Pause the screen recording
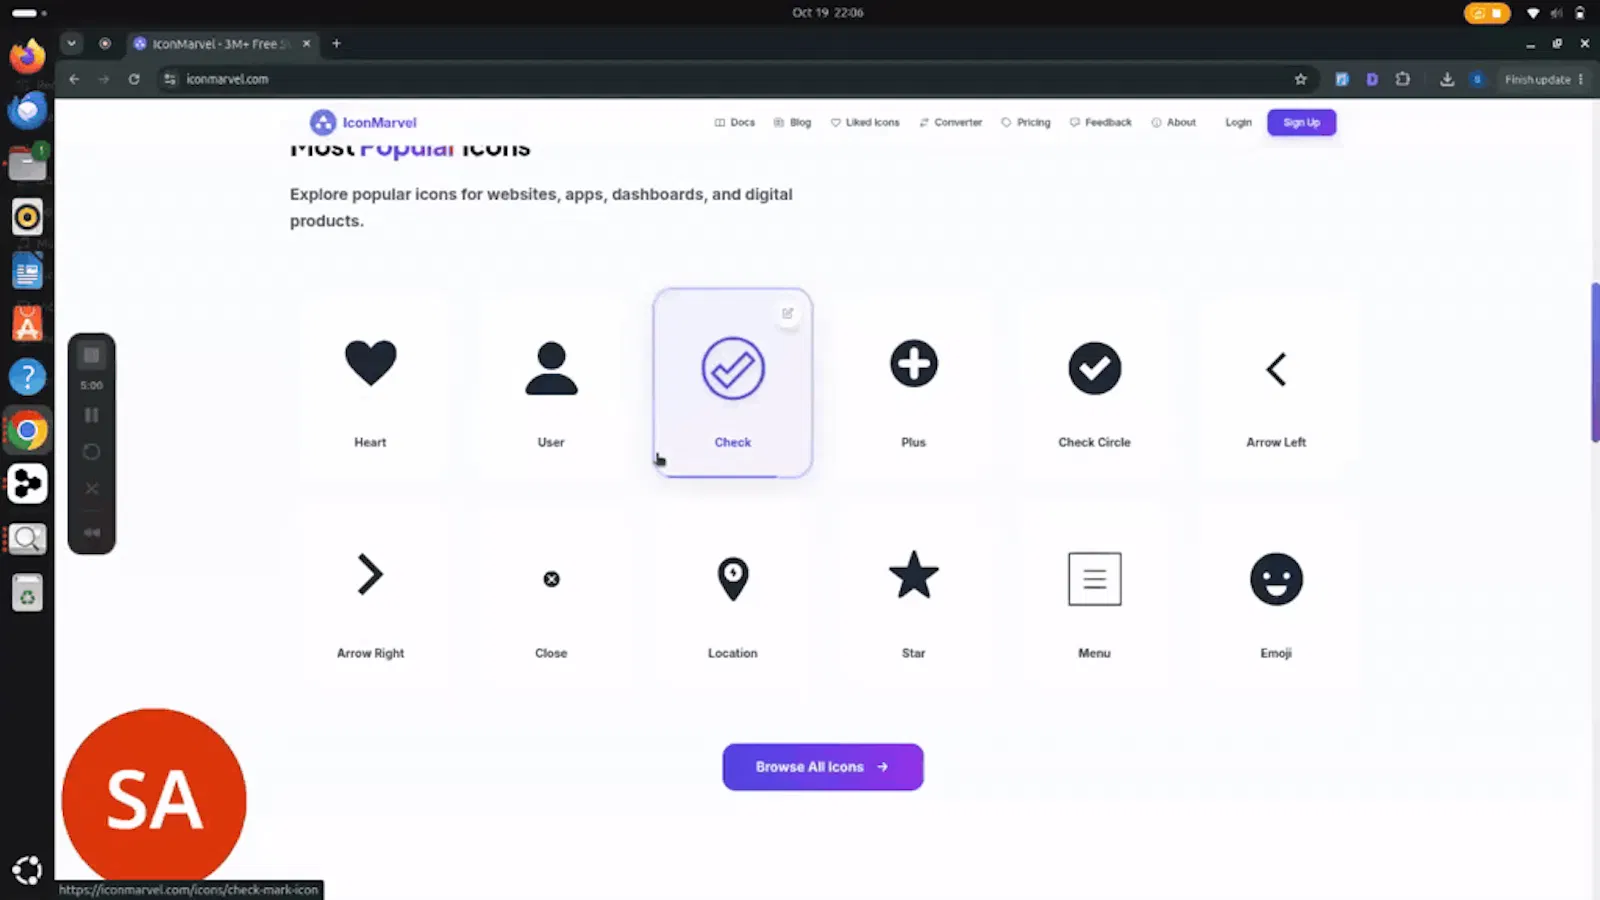The height and width of the screenshot is (900, 1600). tap(91, 415)
